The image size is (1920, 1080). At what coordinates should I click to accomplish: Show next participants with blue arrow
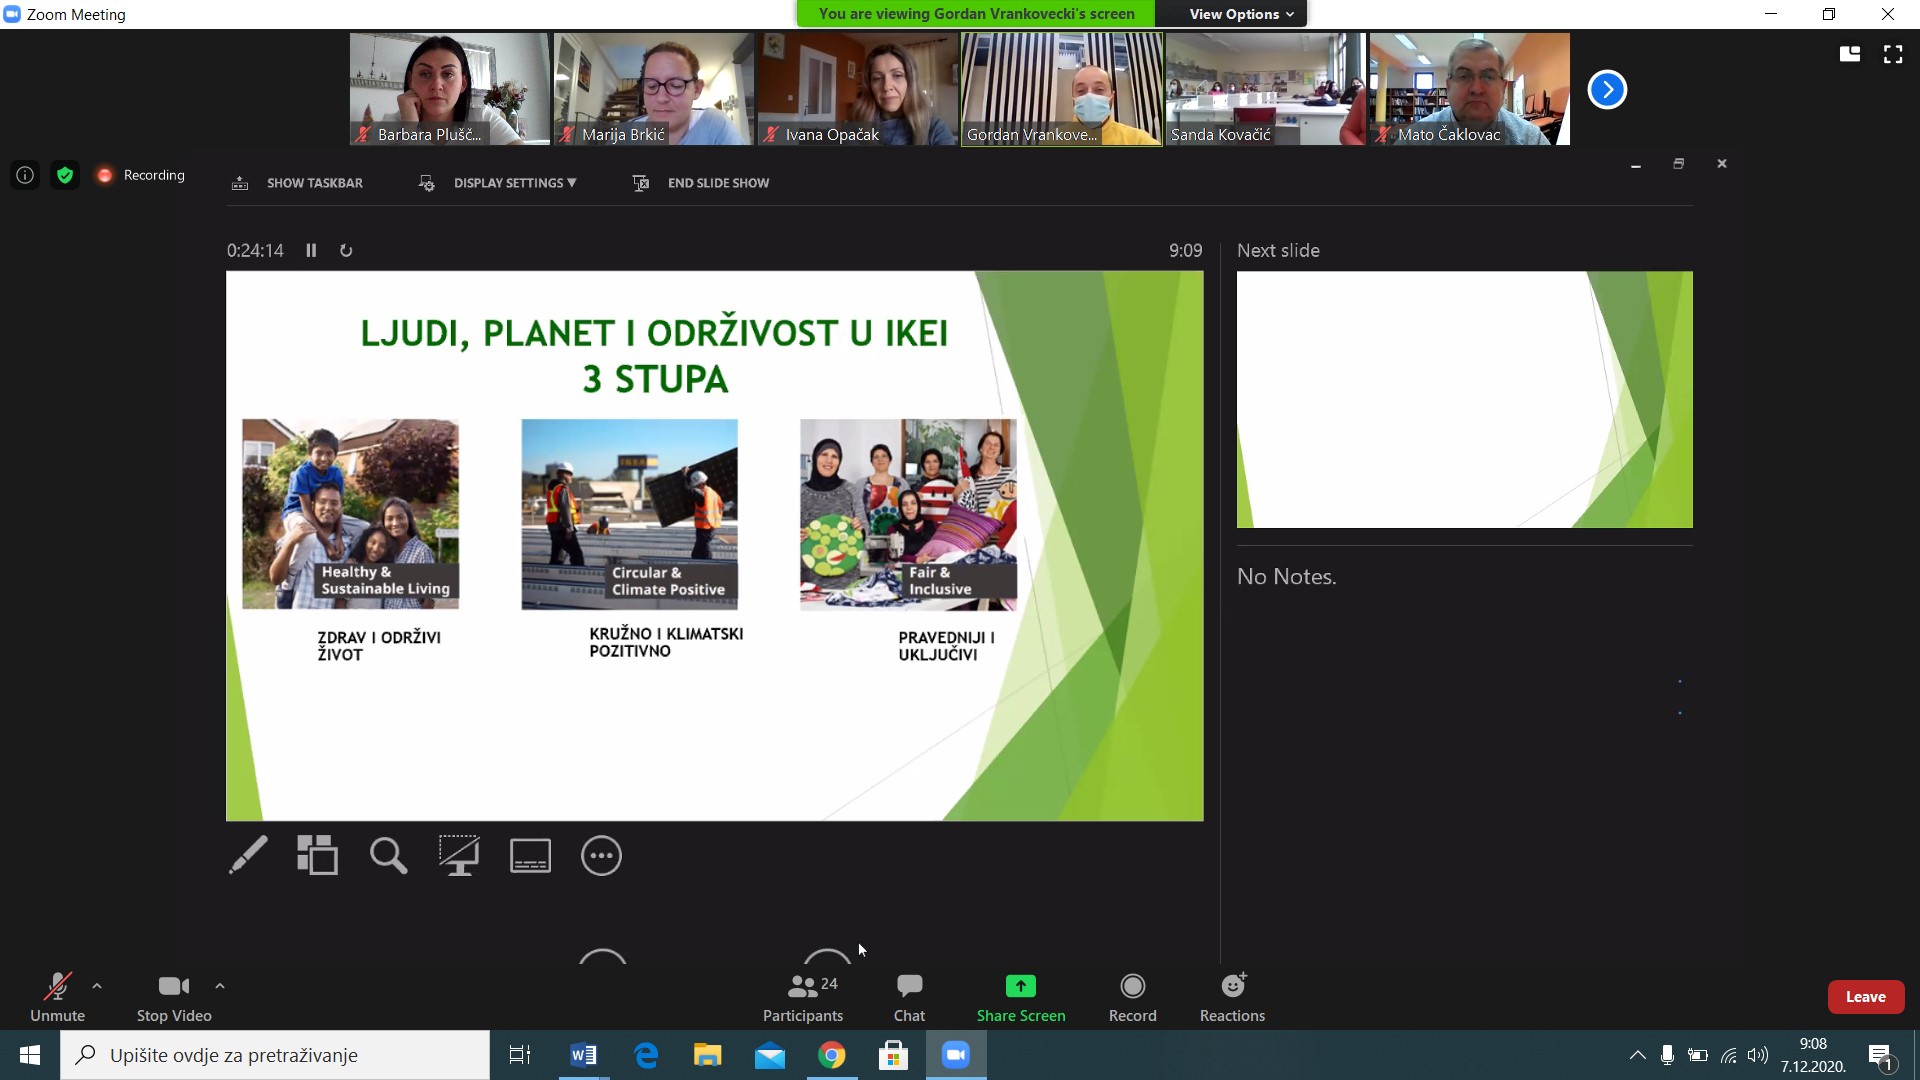(x=1607, y=89)
